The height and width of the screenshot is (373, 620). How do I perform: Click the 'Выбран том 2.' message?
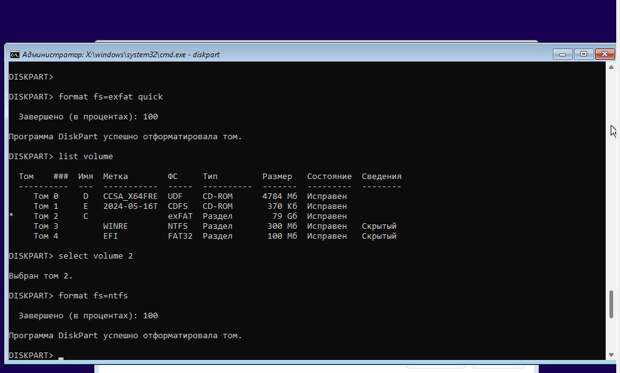[x=41, y=276]
